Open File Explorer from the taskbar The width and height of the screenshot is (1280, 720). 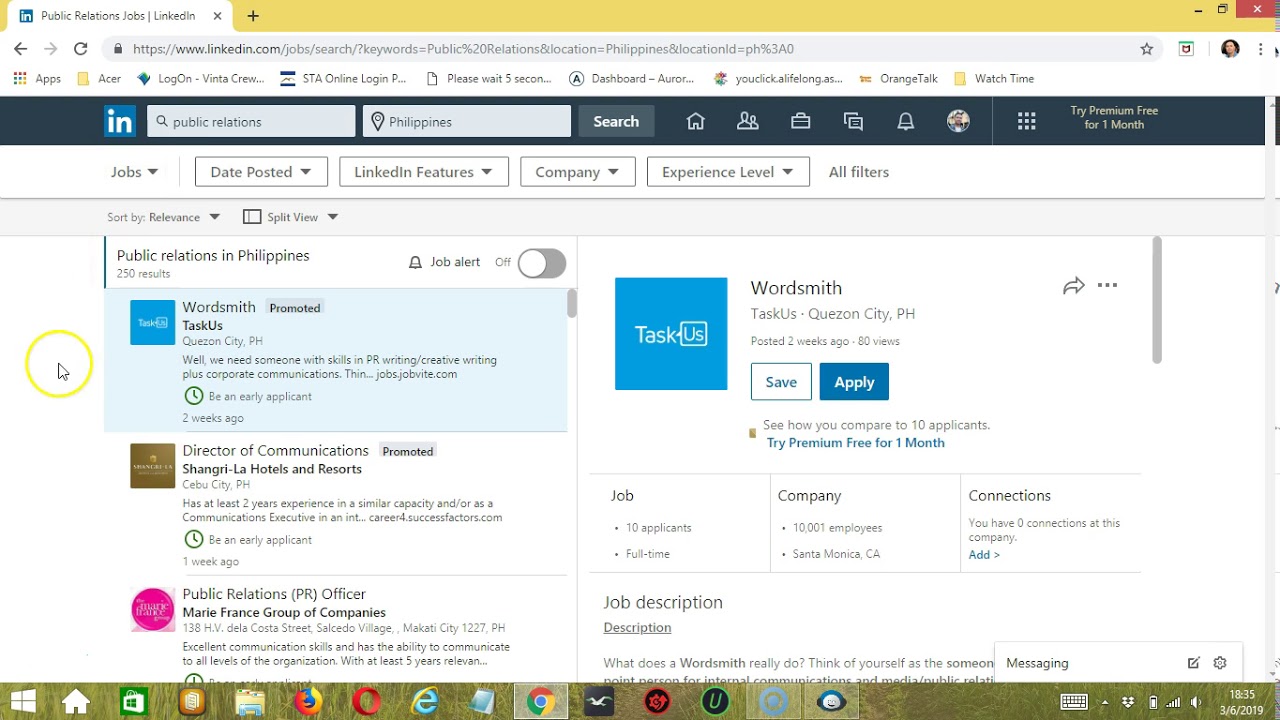[249, 702]
